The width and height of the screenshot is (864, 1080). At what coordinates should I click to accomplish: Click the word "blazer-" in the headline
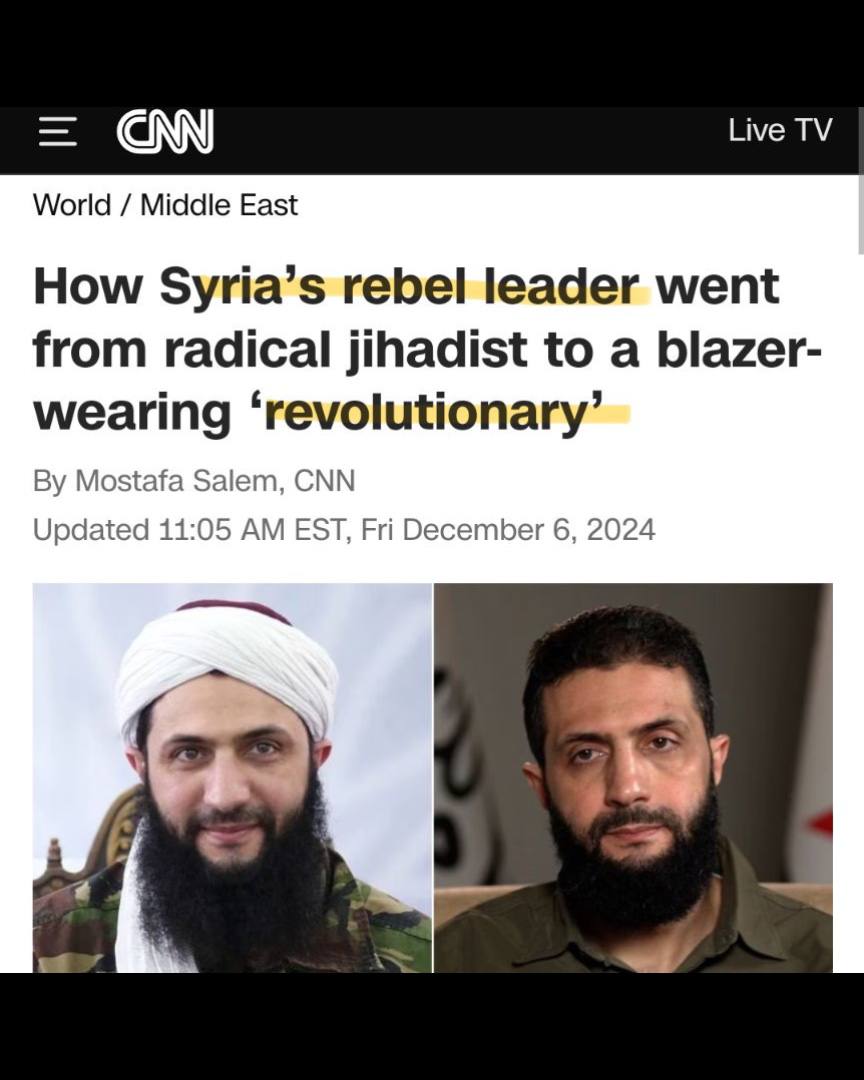pos(739,349)
